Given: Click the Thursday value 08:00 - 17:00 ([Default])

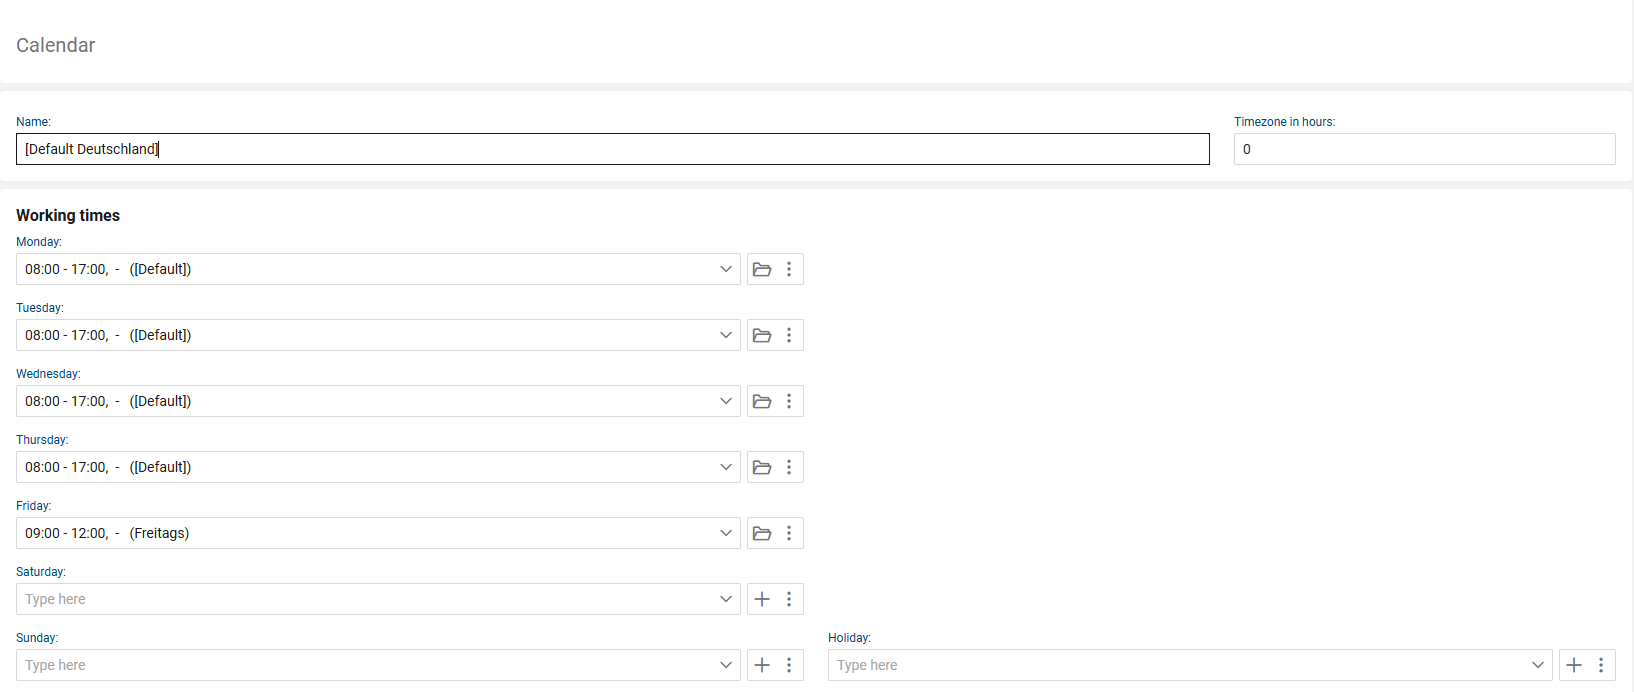Looking at the screenshot, I should [x=108, y=467].
